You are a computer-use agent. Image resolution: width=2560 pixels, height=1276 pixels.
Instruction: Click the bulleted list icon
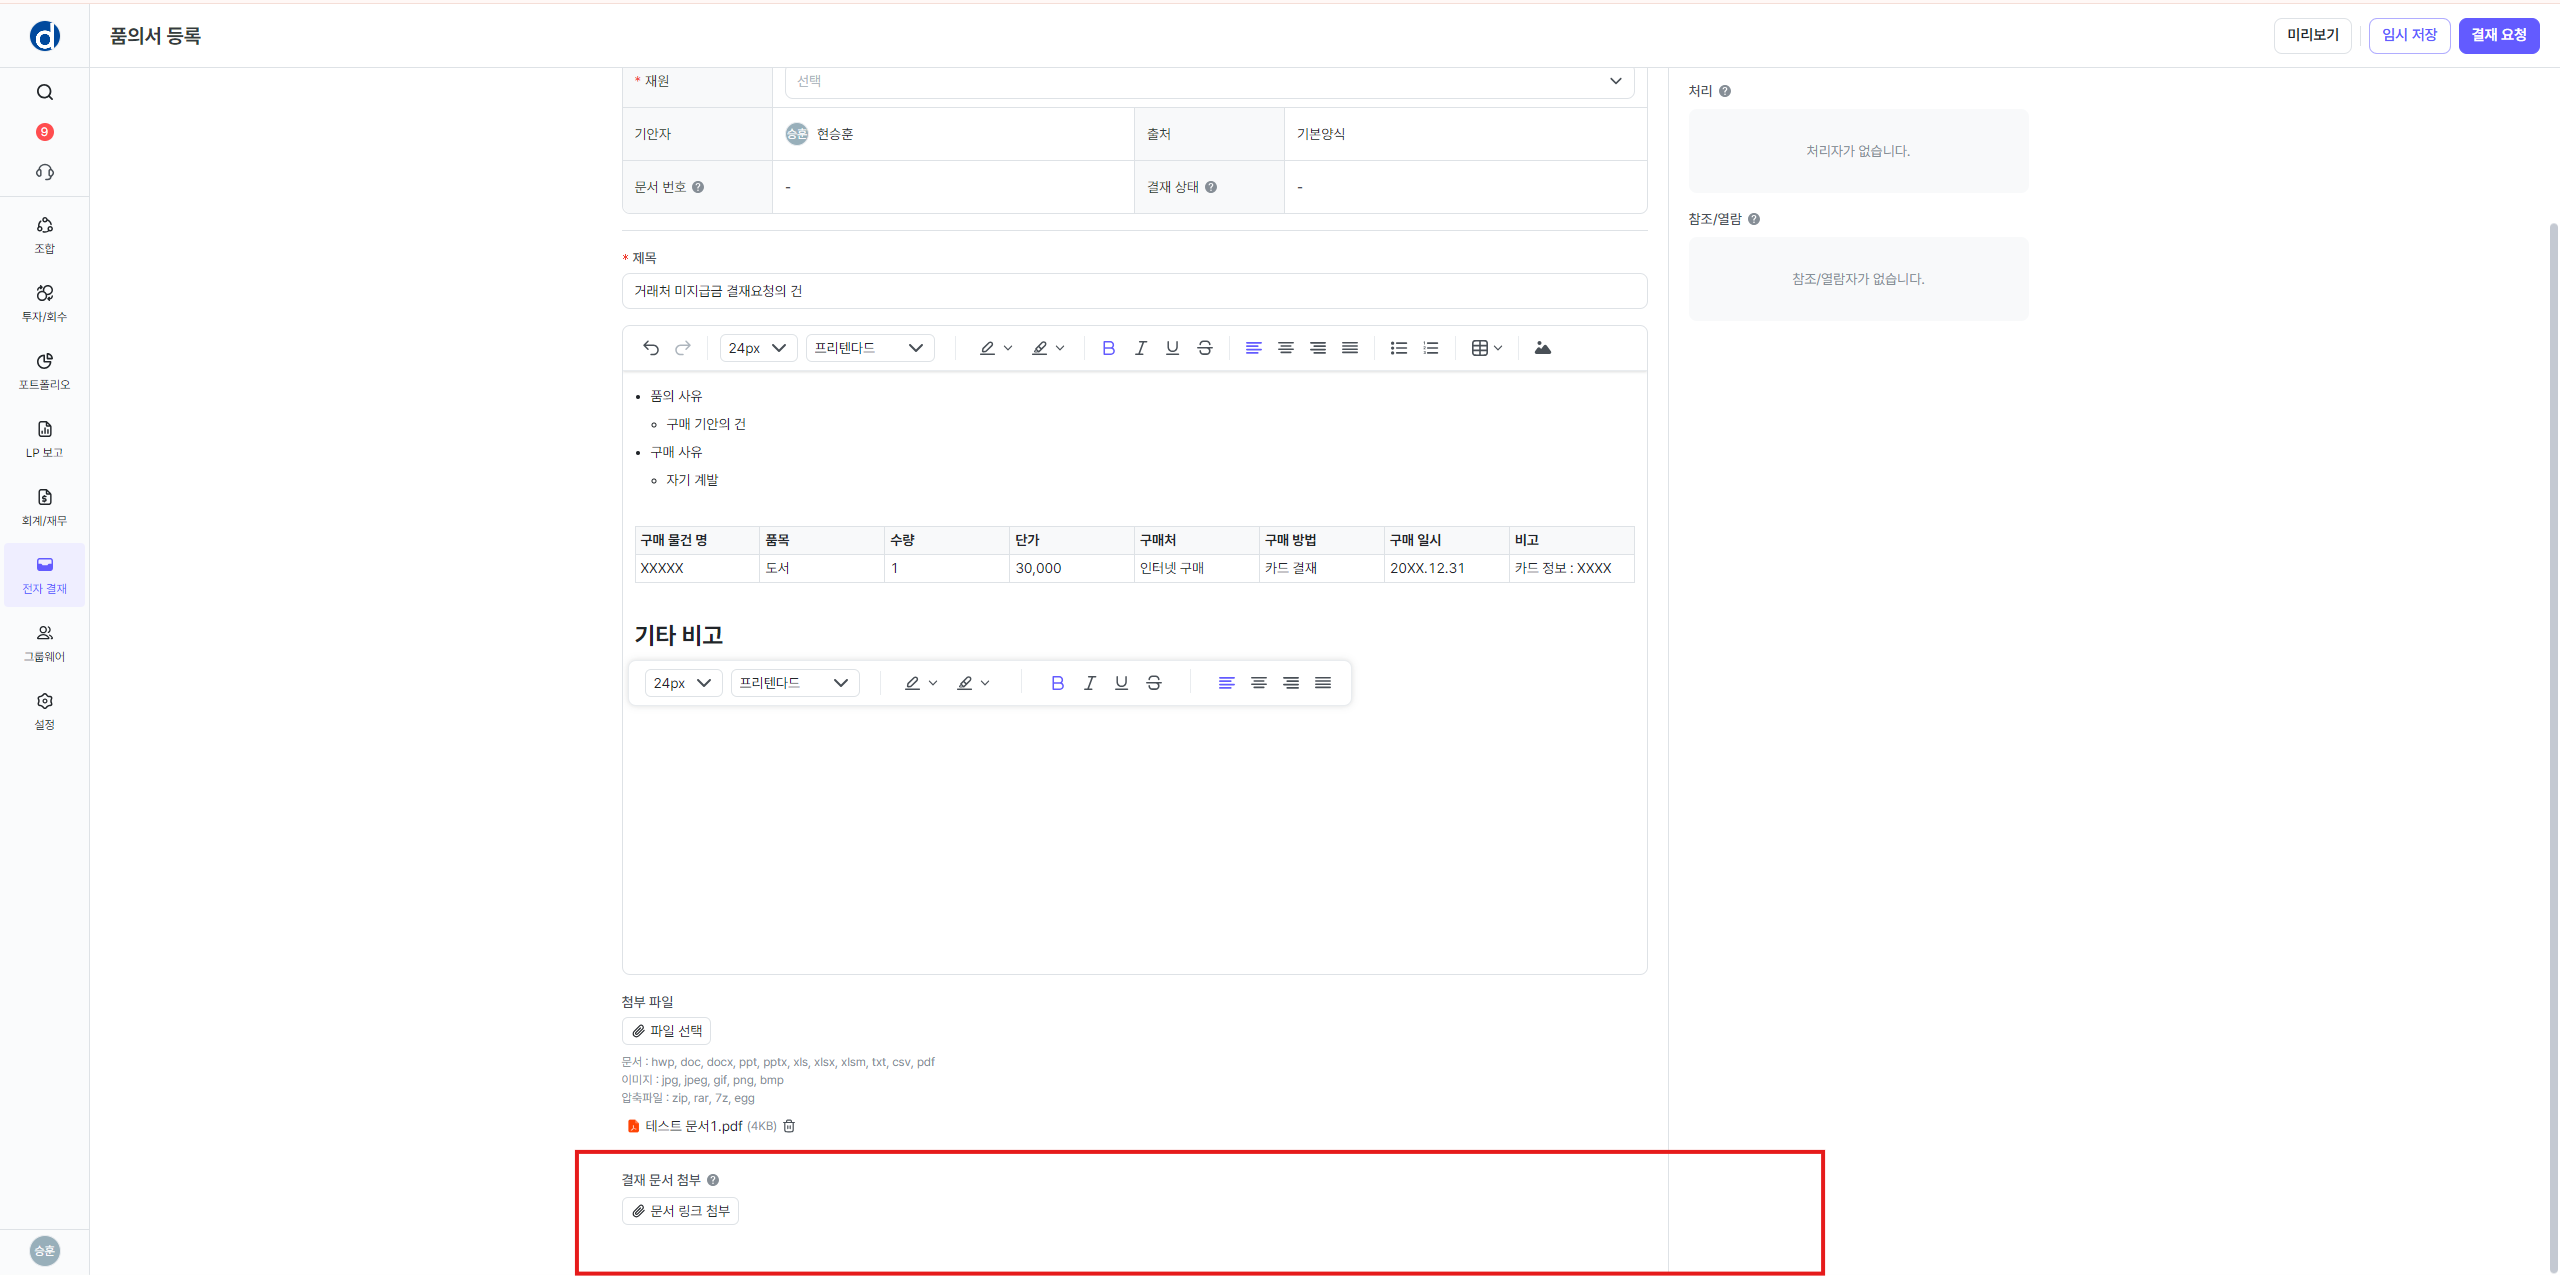tap(1398, 348)
